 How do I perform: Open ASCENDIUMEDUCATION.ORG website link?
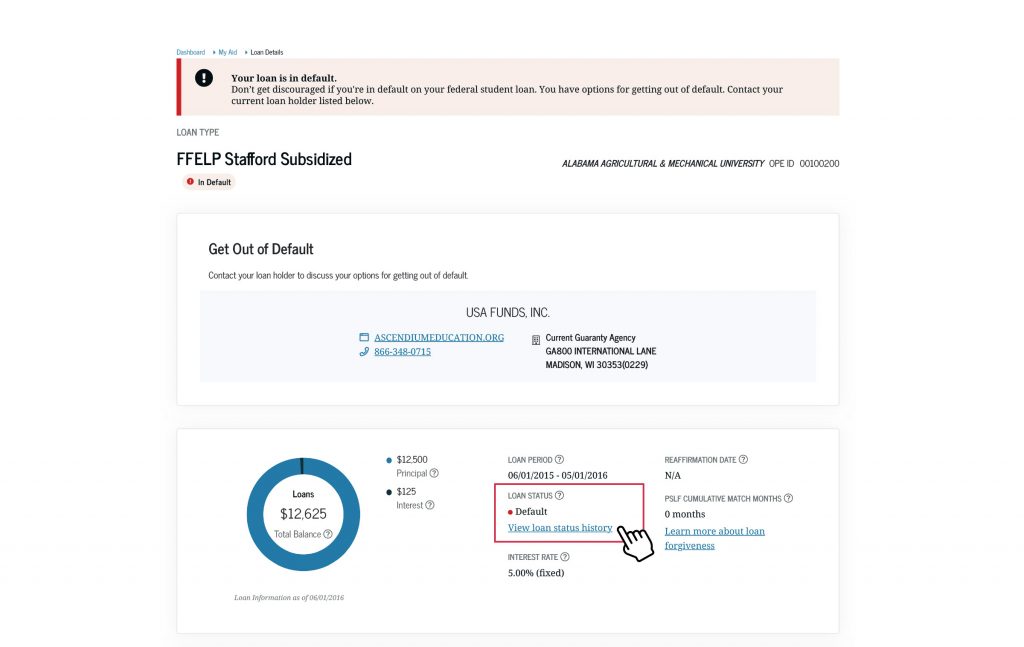coord(438,337)
